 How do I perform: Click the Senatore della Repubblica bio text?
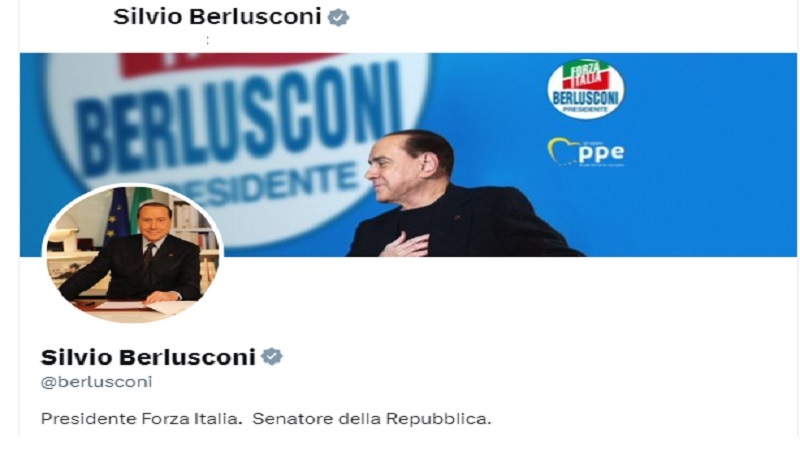[x=372, y=419]
